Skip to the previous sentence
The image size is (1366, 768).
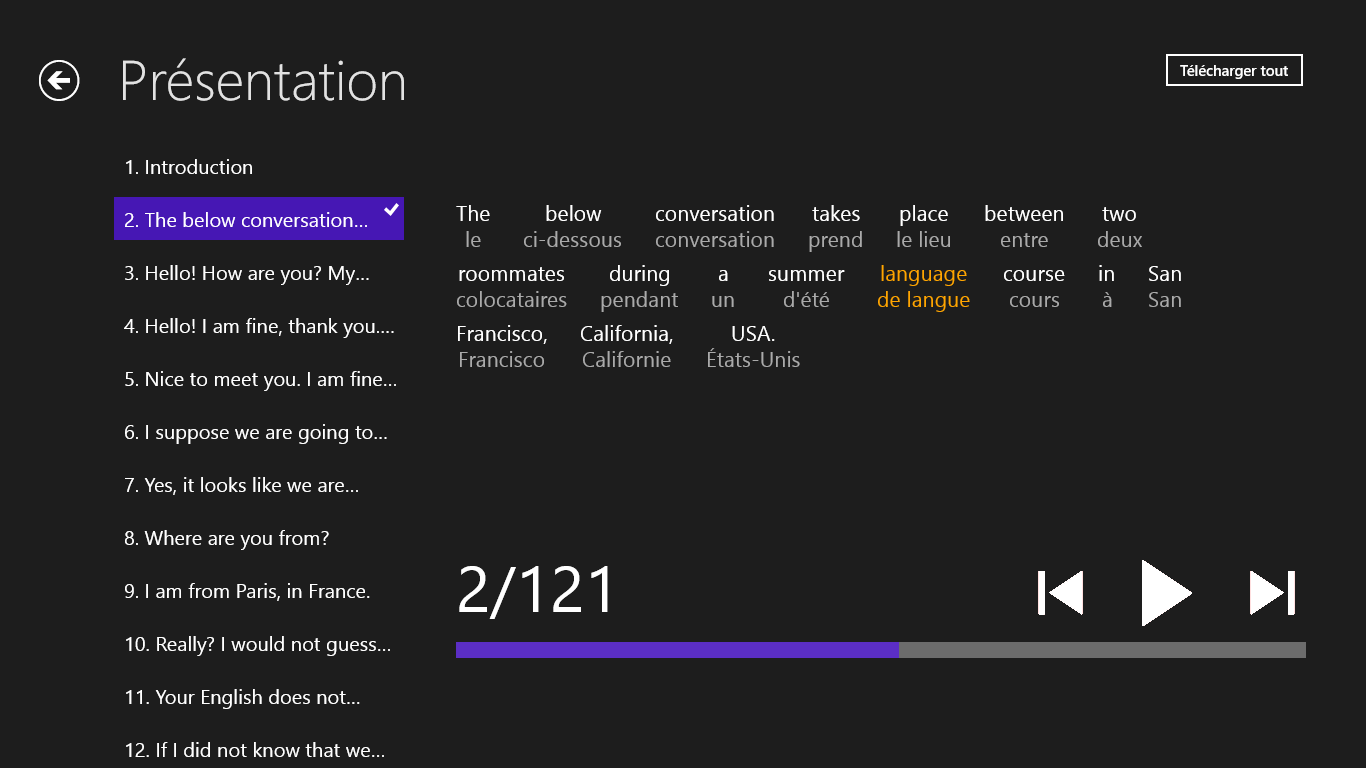1060,593
